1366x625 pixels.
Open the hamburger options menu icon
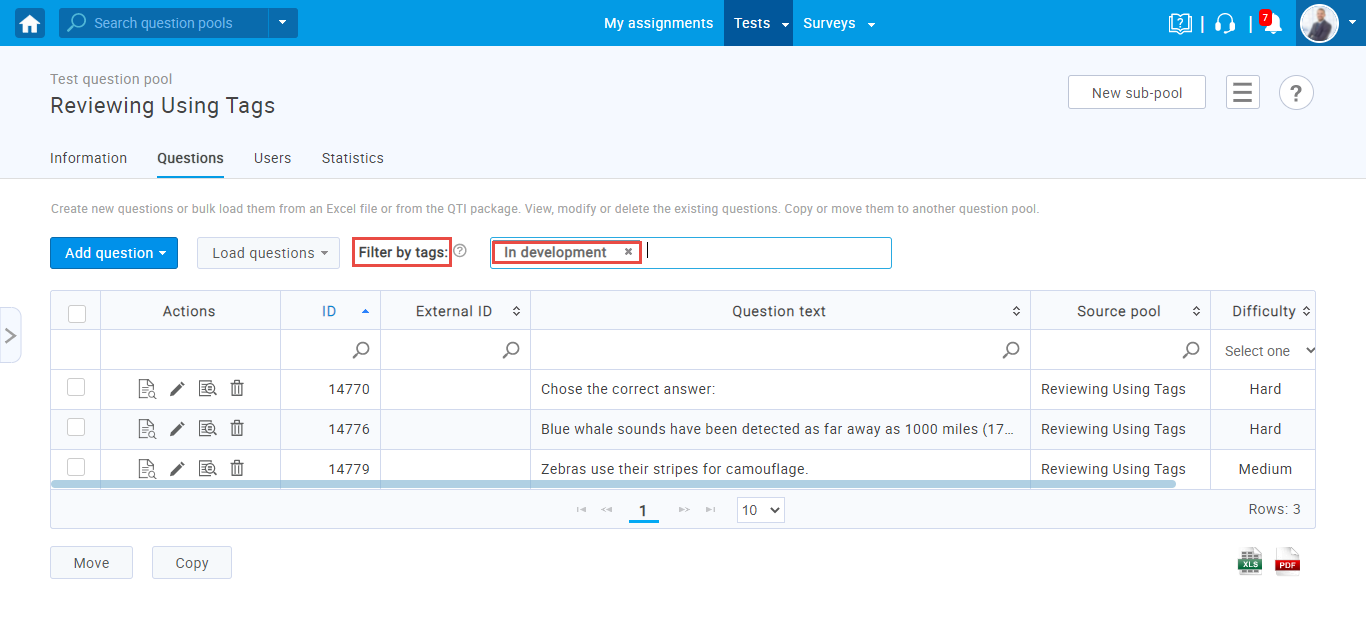pos(1242,93)
